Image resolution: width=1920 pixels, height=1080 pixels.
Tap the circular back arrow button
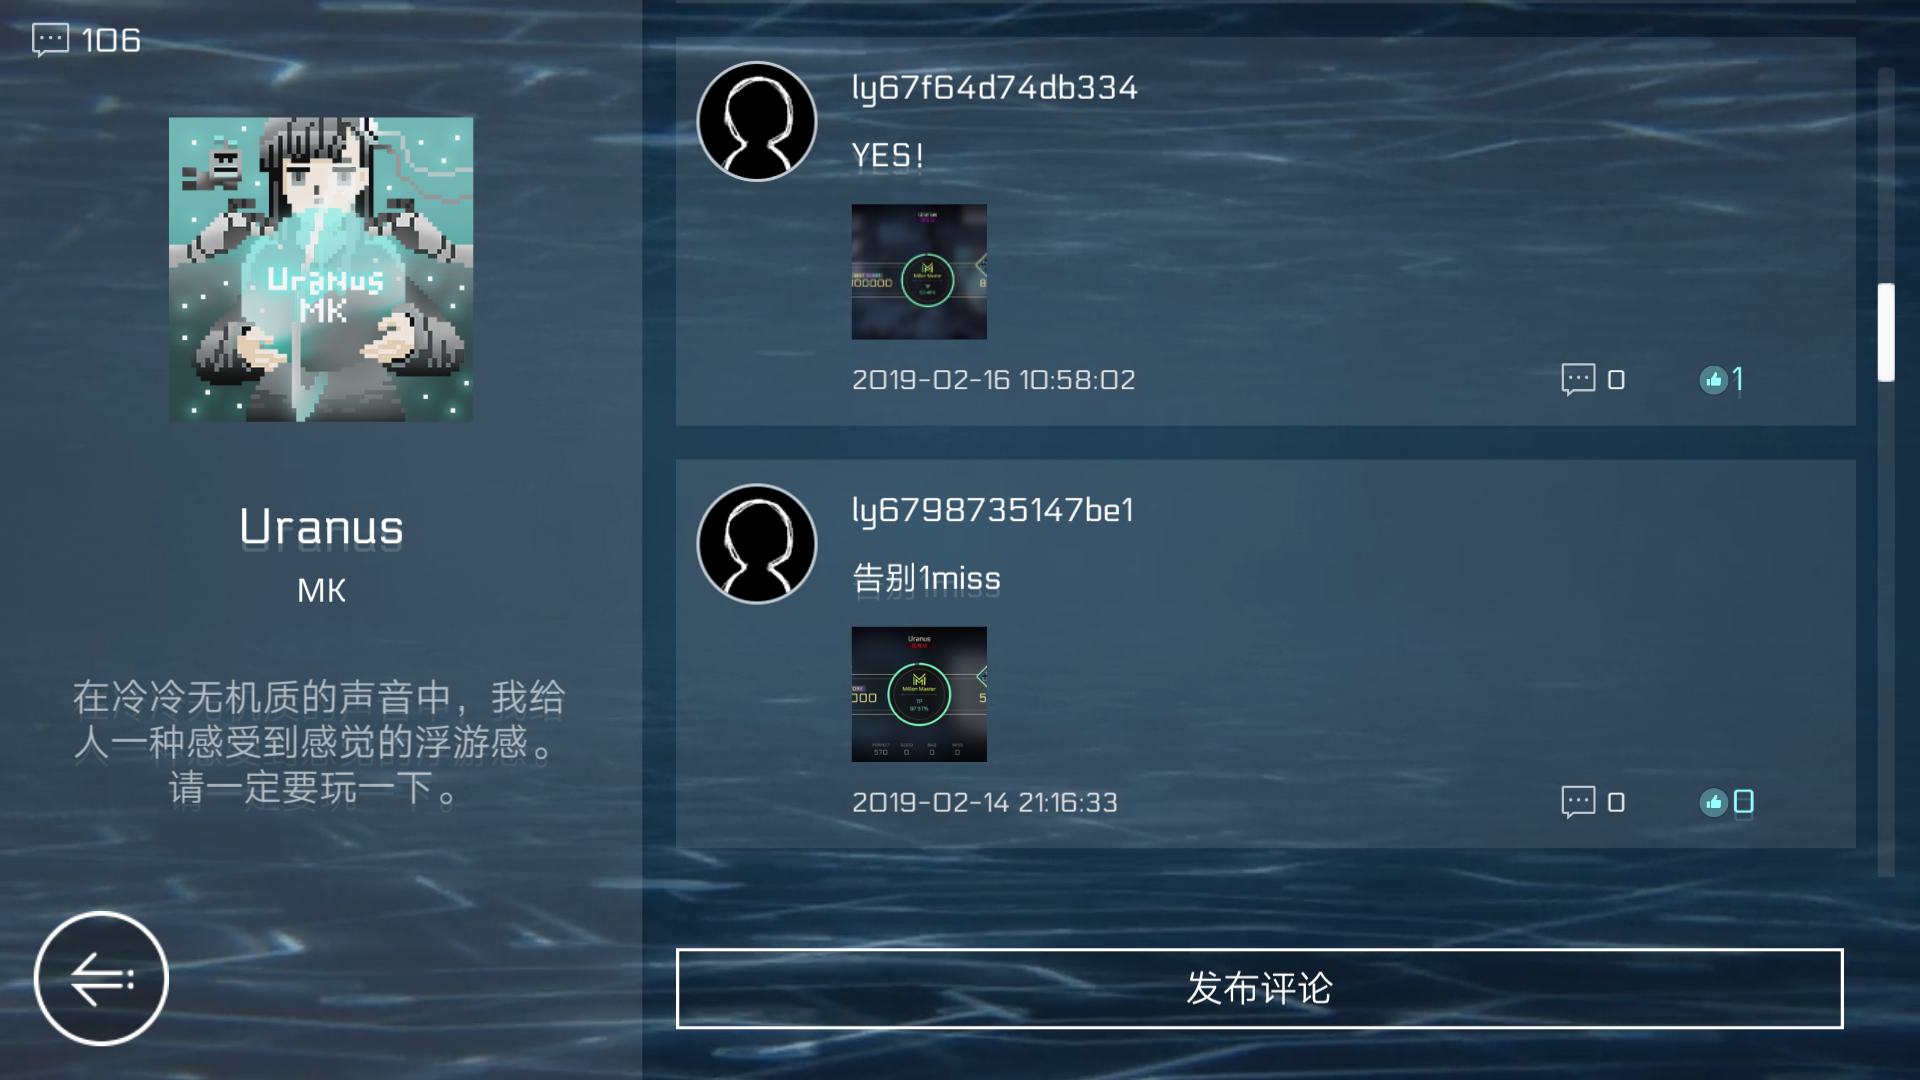(101, 978)
